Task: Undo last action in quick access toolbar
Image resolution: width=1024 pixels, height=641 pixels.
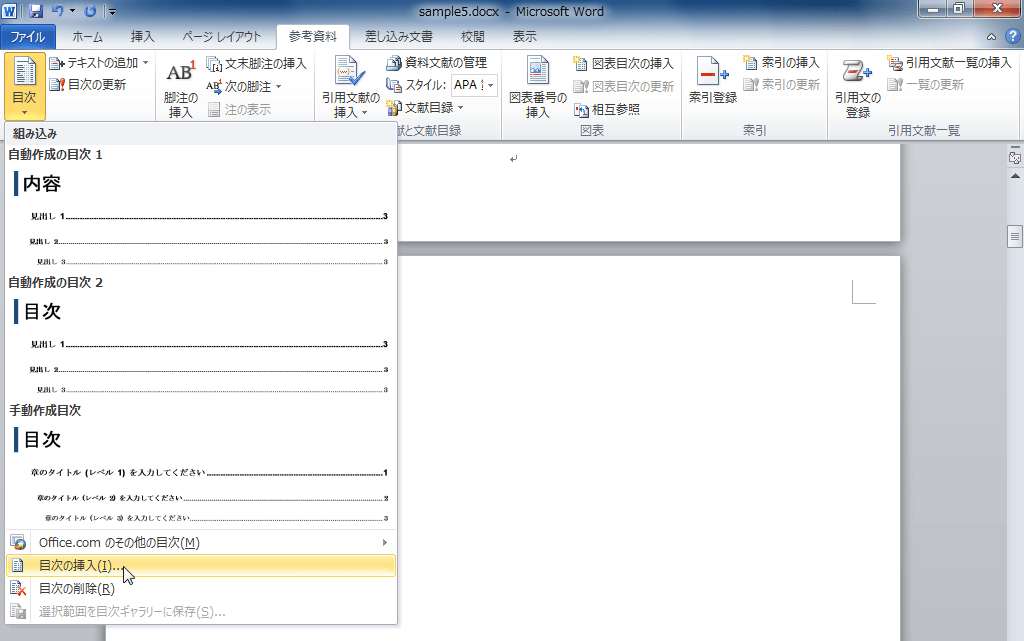Action: 57,11
